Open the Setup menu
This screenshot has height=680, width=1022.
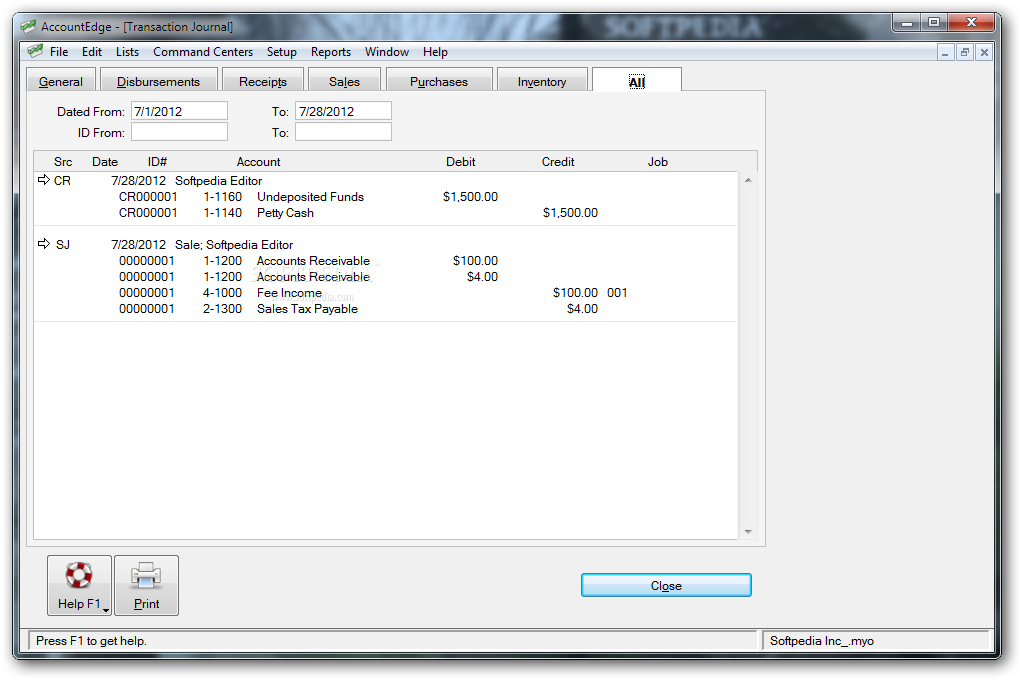[282, 52]
